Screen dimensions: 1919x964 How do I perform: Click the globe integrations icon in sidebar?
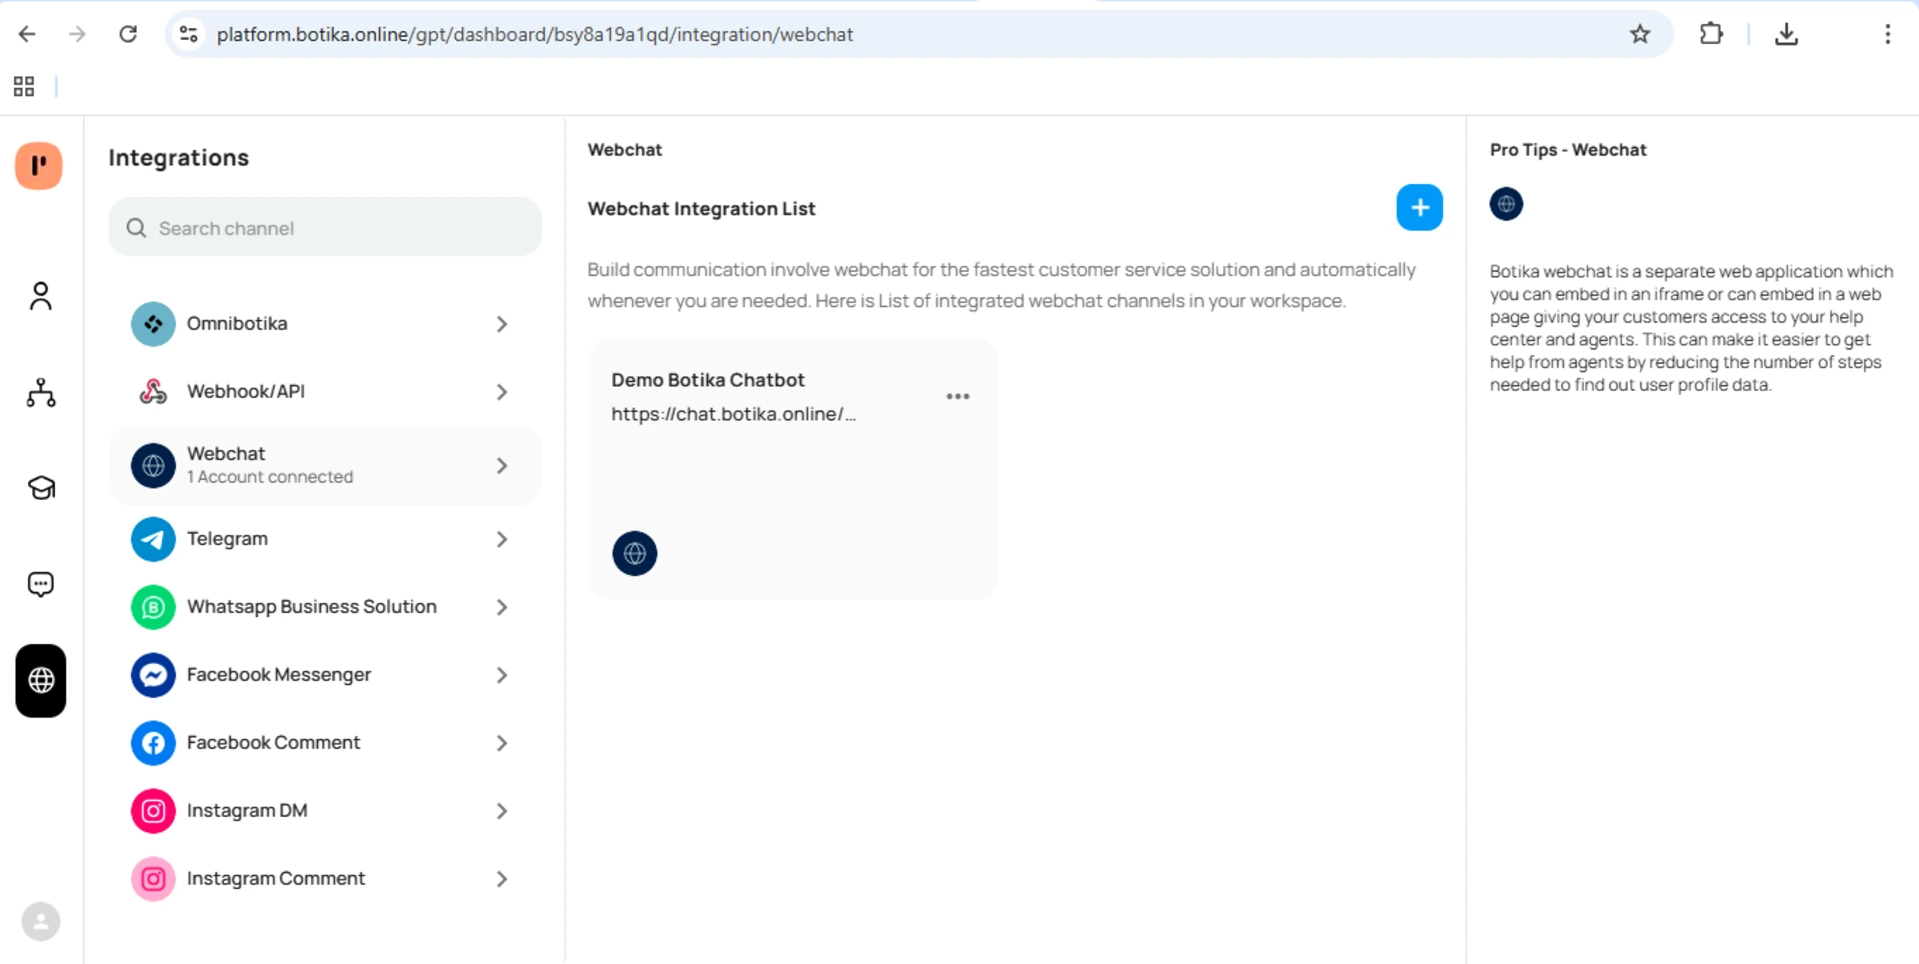[40, 681]
